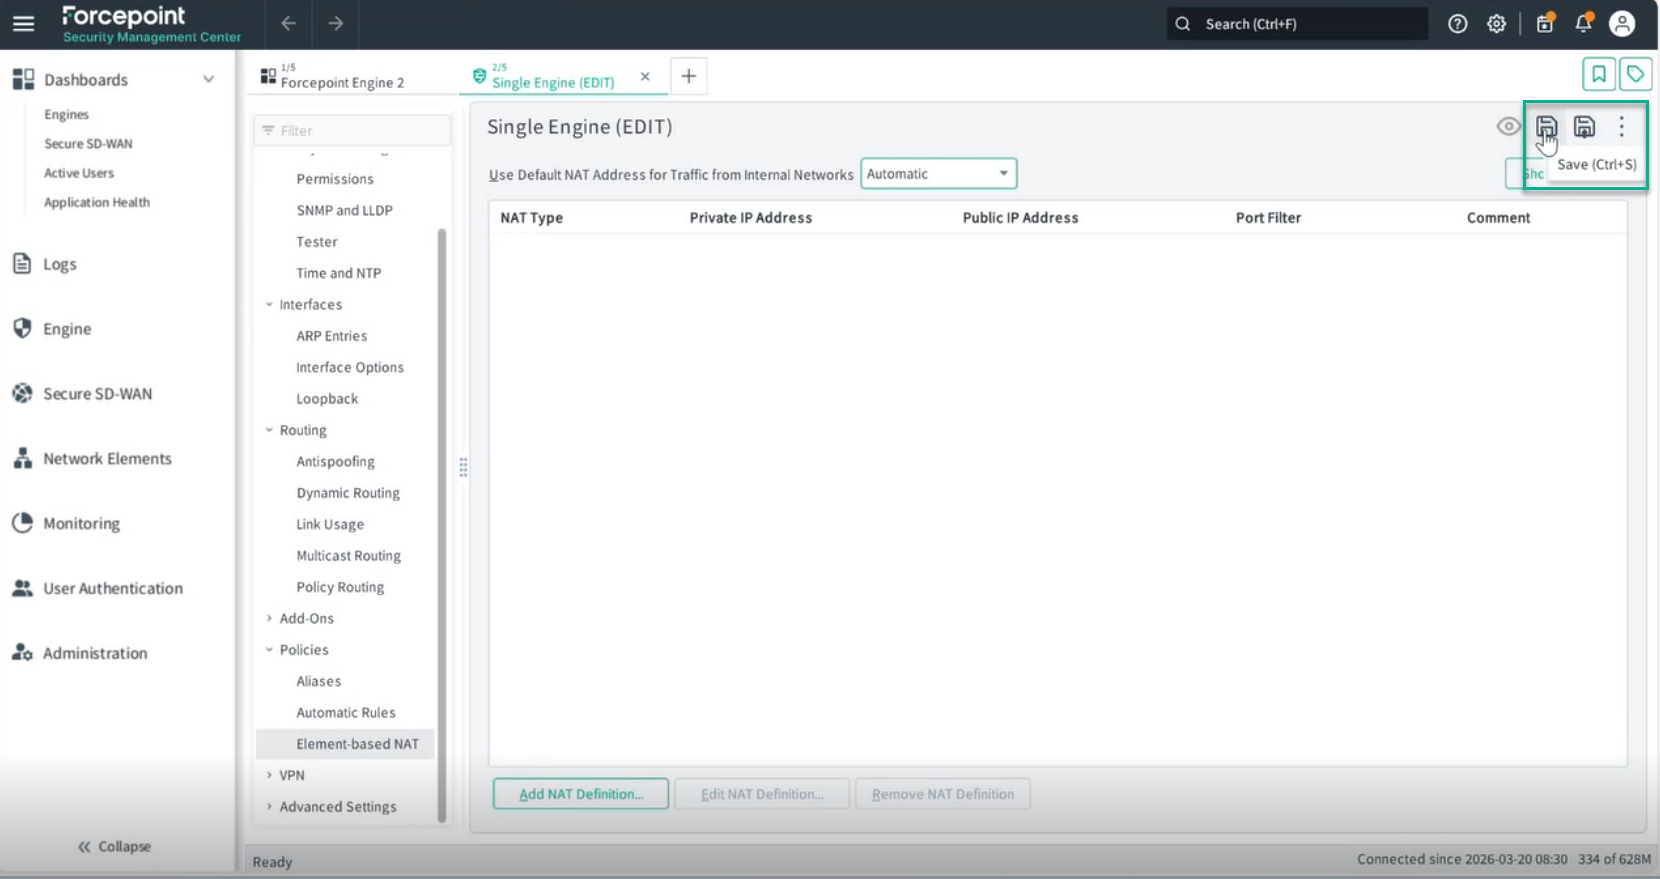Open the three-dot more options menu
The image size is (1660, 879).
click(x=1622, y=127)
